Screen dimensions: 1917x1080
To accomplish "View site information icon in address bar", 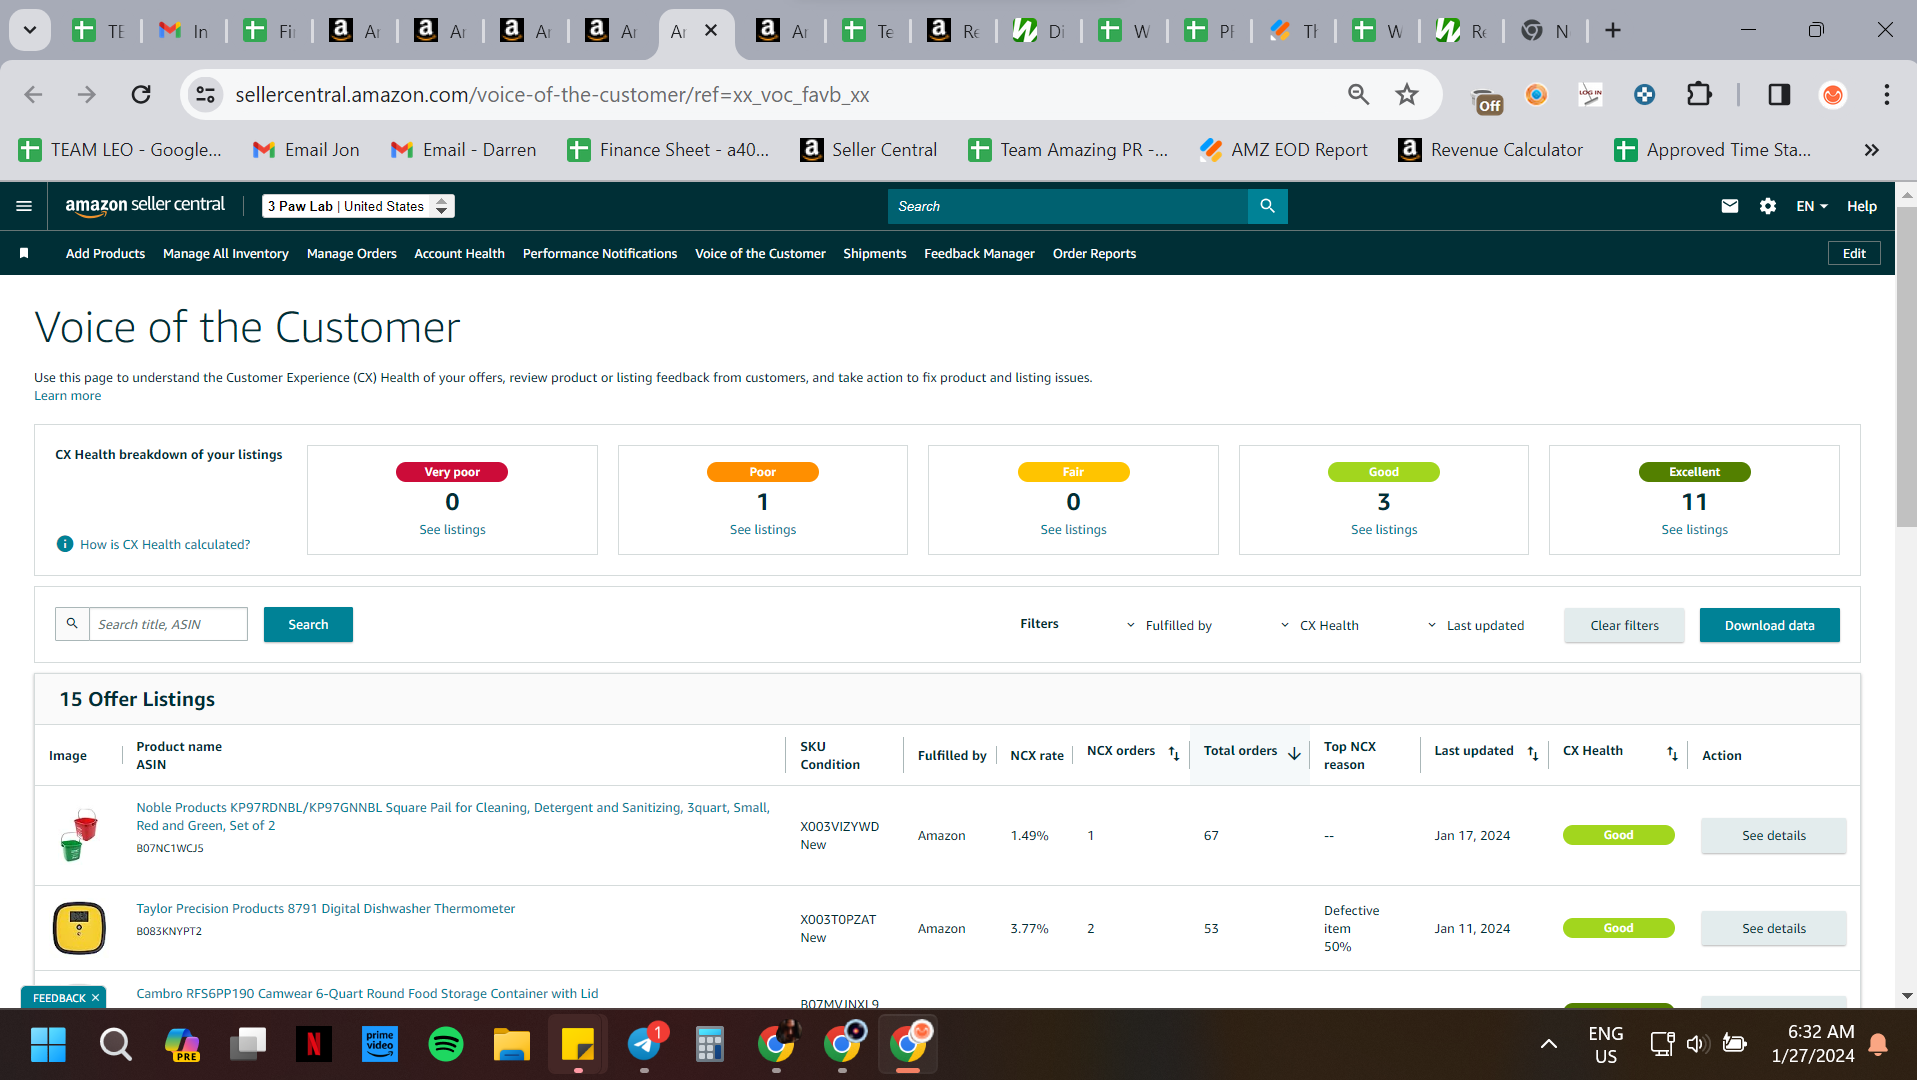I will [205, 95].
